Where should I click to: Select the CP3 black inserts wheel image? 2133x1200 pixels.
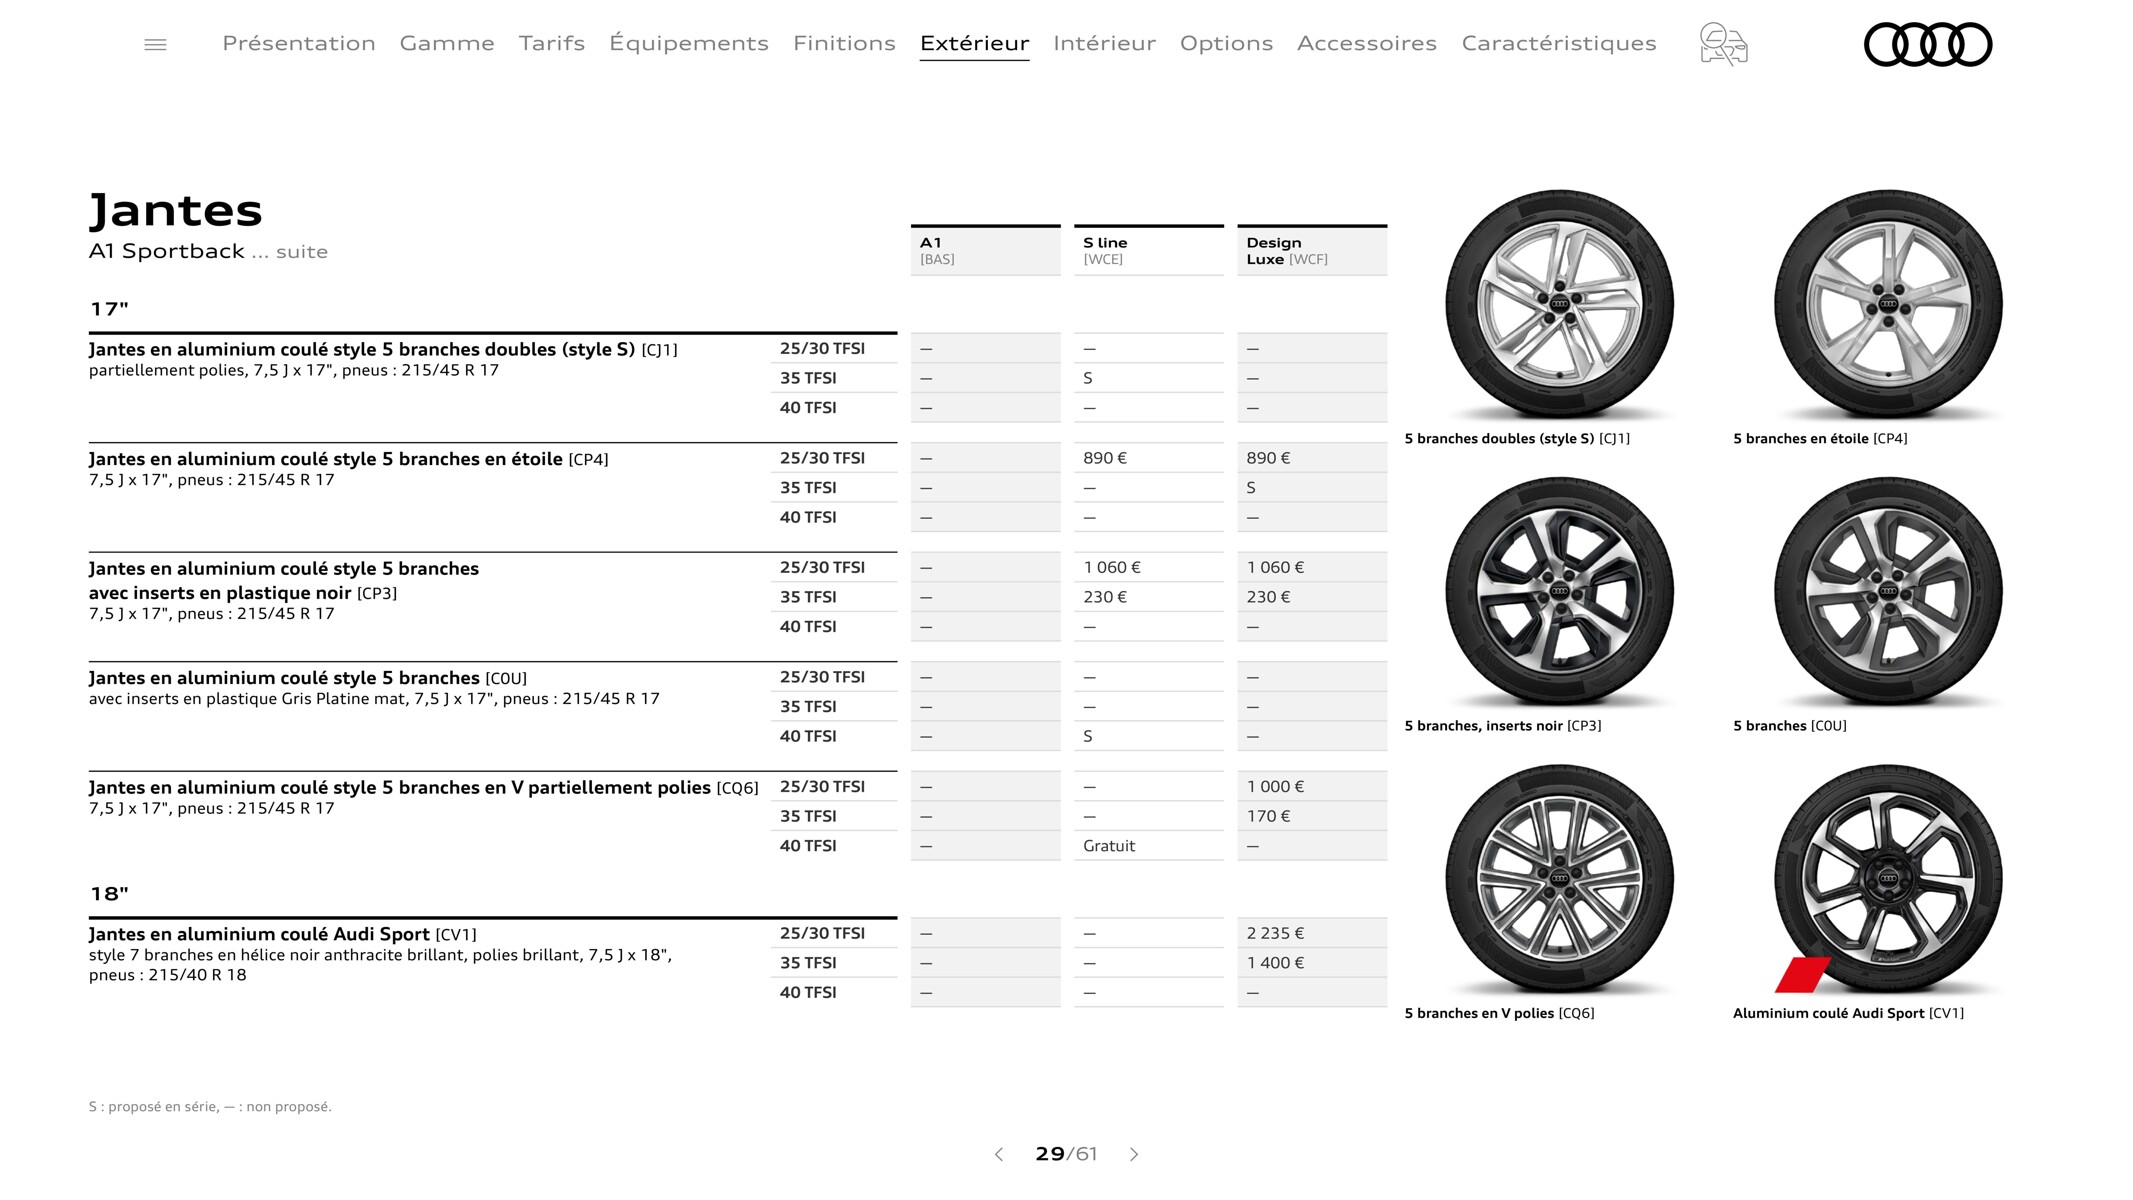click(x=1559, y=592)
